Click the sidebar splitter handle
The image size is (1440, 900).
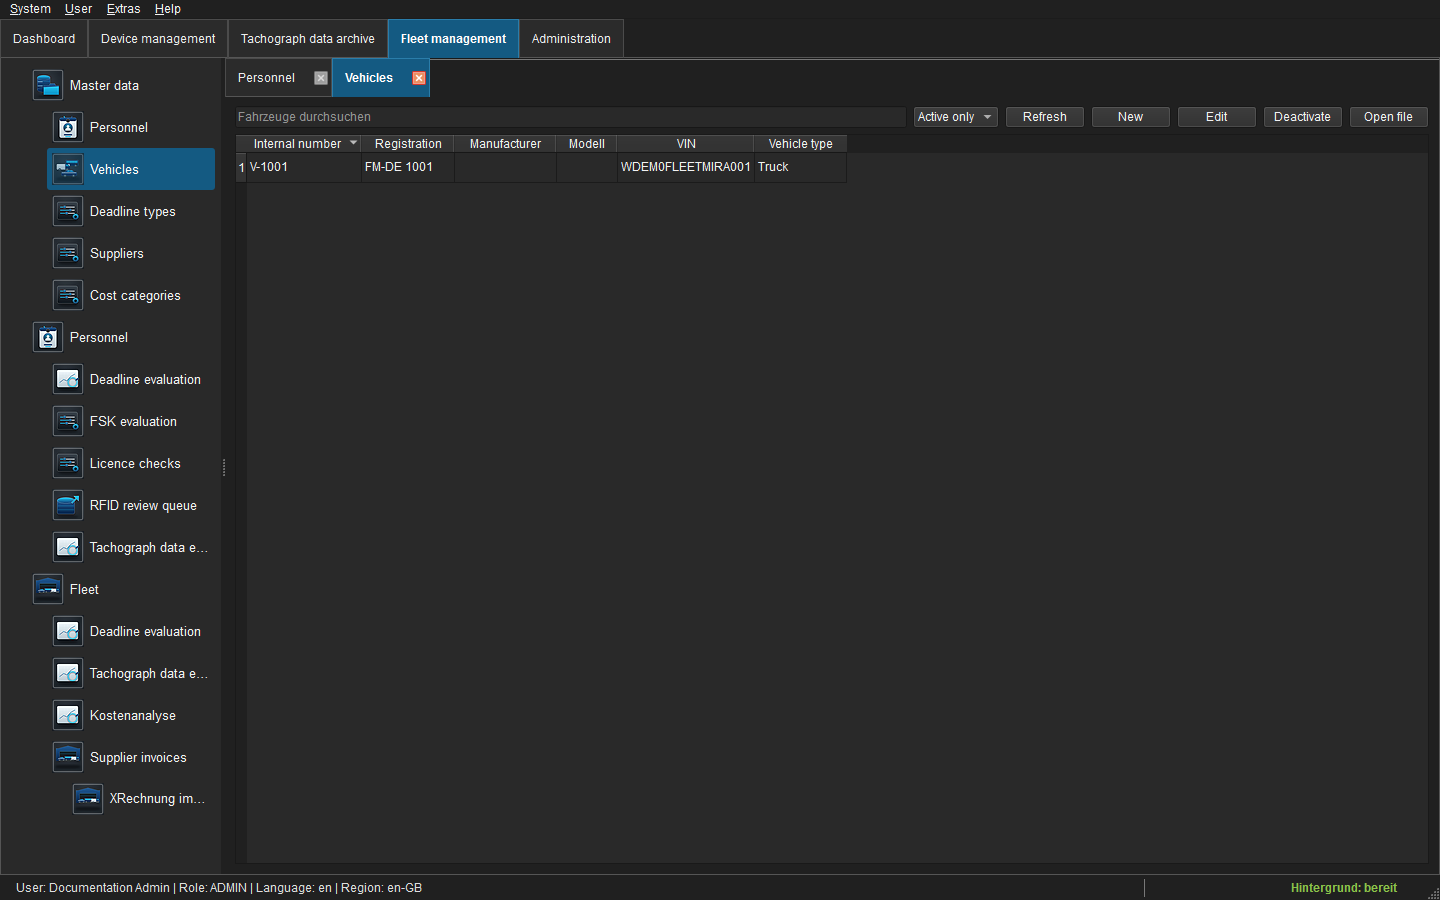pos(224,467)
